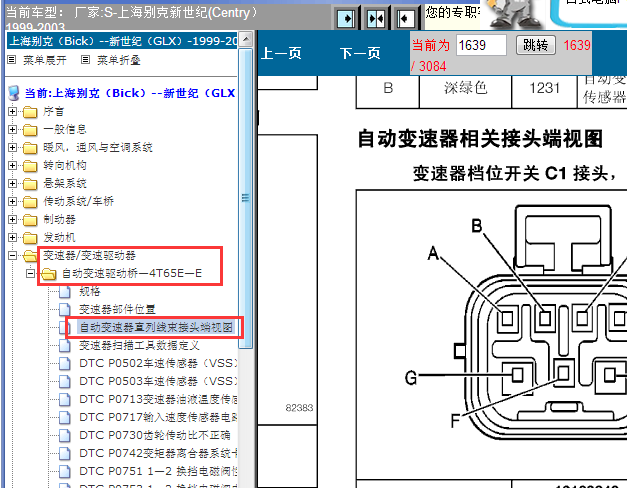Click the document icon beside DTC P0502
Viewport: 627px width, 488px height.
click(65, 363)
